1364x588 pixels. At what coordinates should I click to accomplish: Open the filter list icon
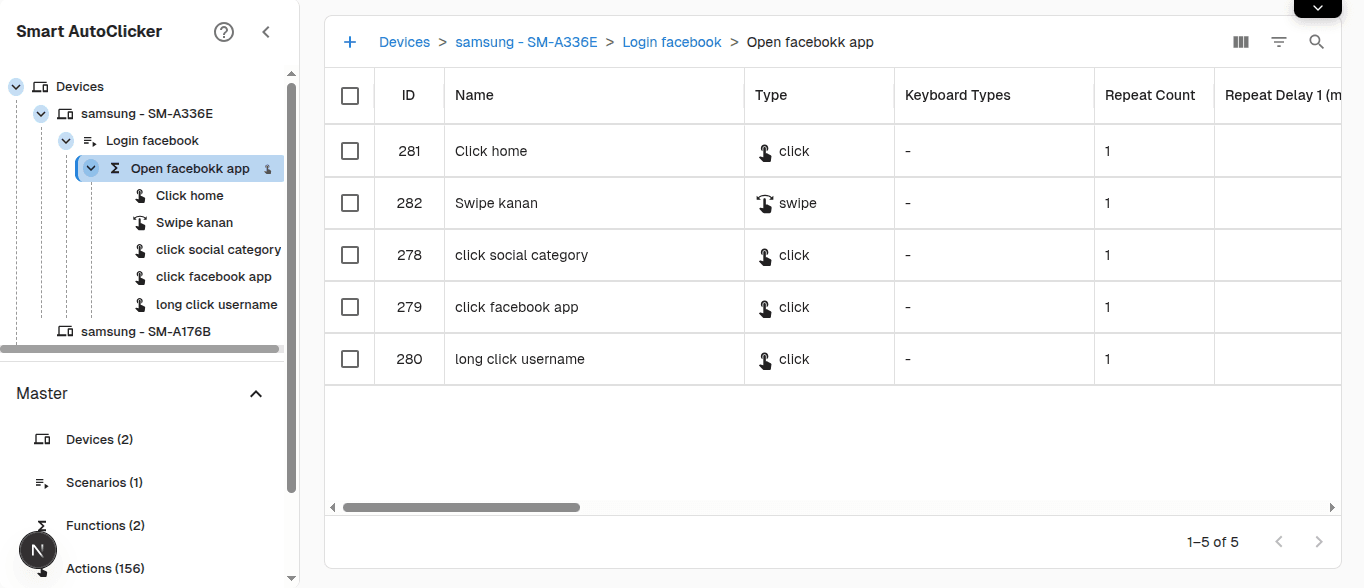[x=1279, y=42]
